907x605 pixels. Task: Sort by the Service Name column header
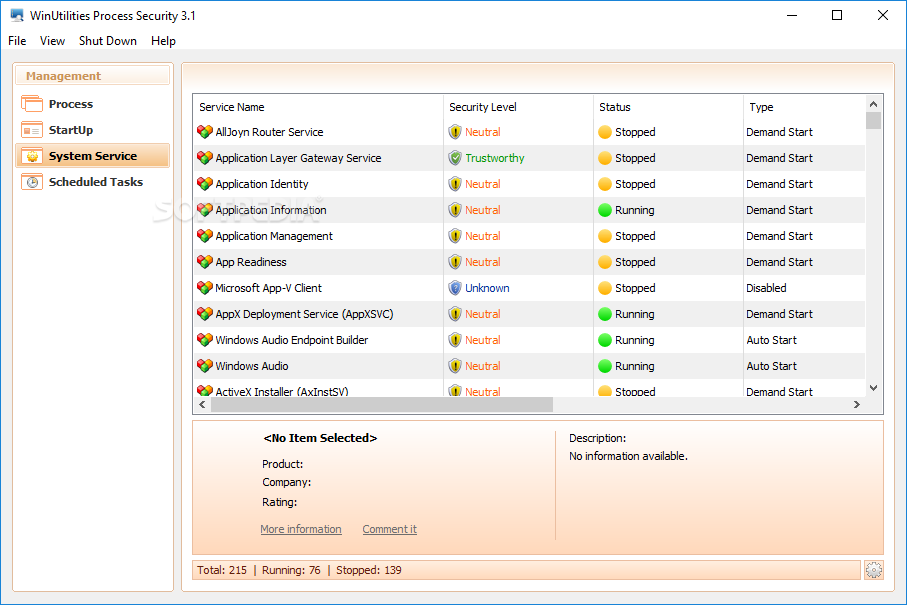318,107
